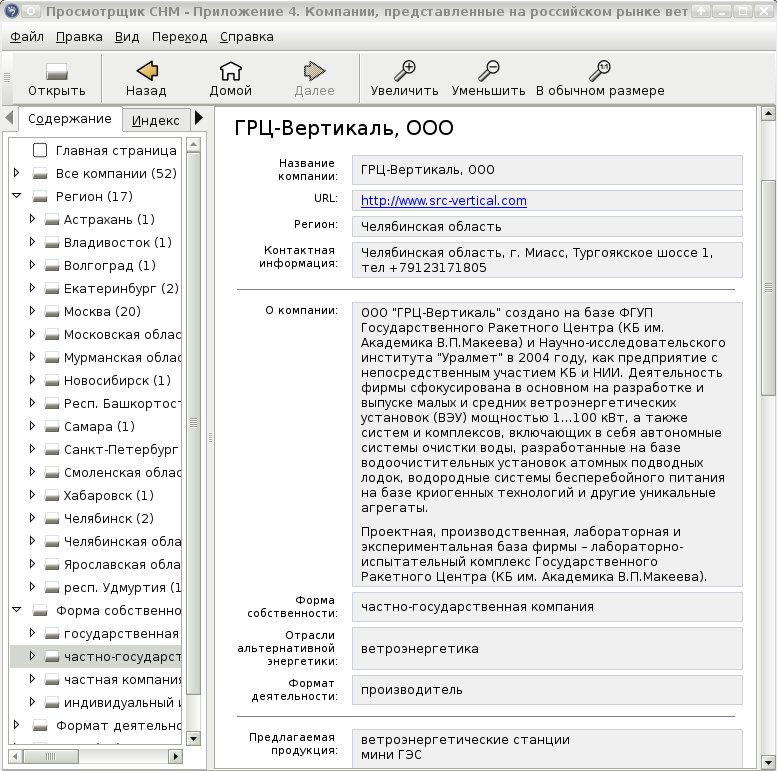The width and height of the screenshot is (777, 771).
Task: Click the Далее forward arrow icon
Action: point(314,71)
